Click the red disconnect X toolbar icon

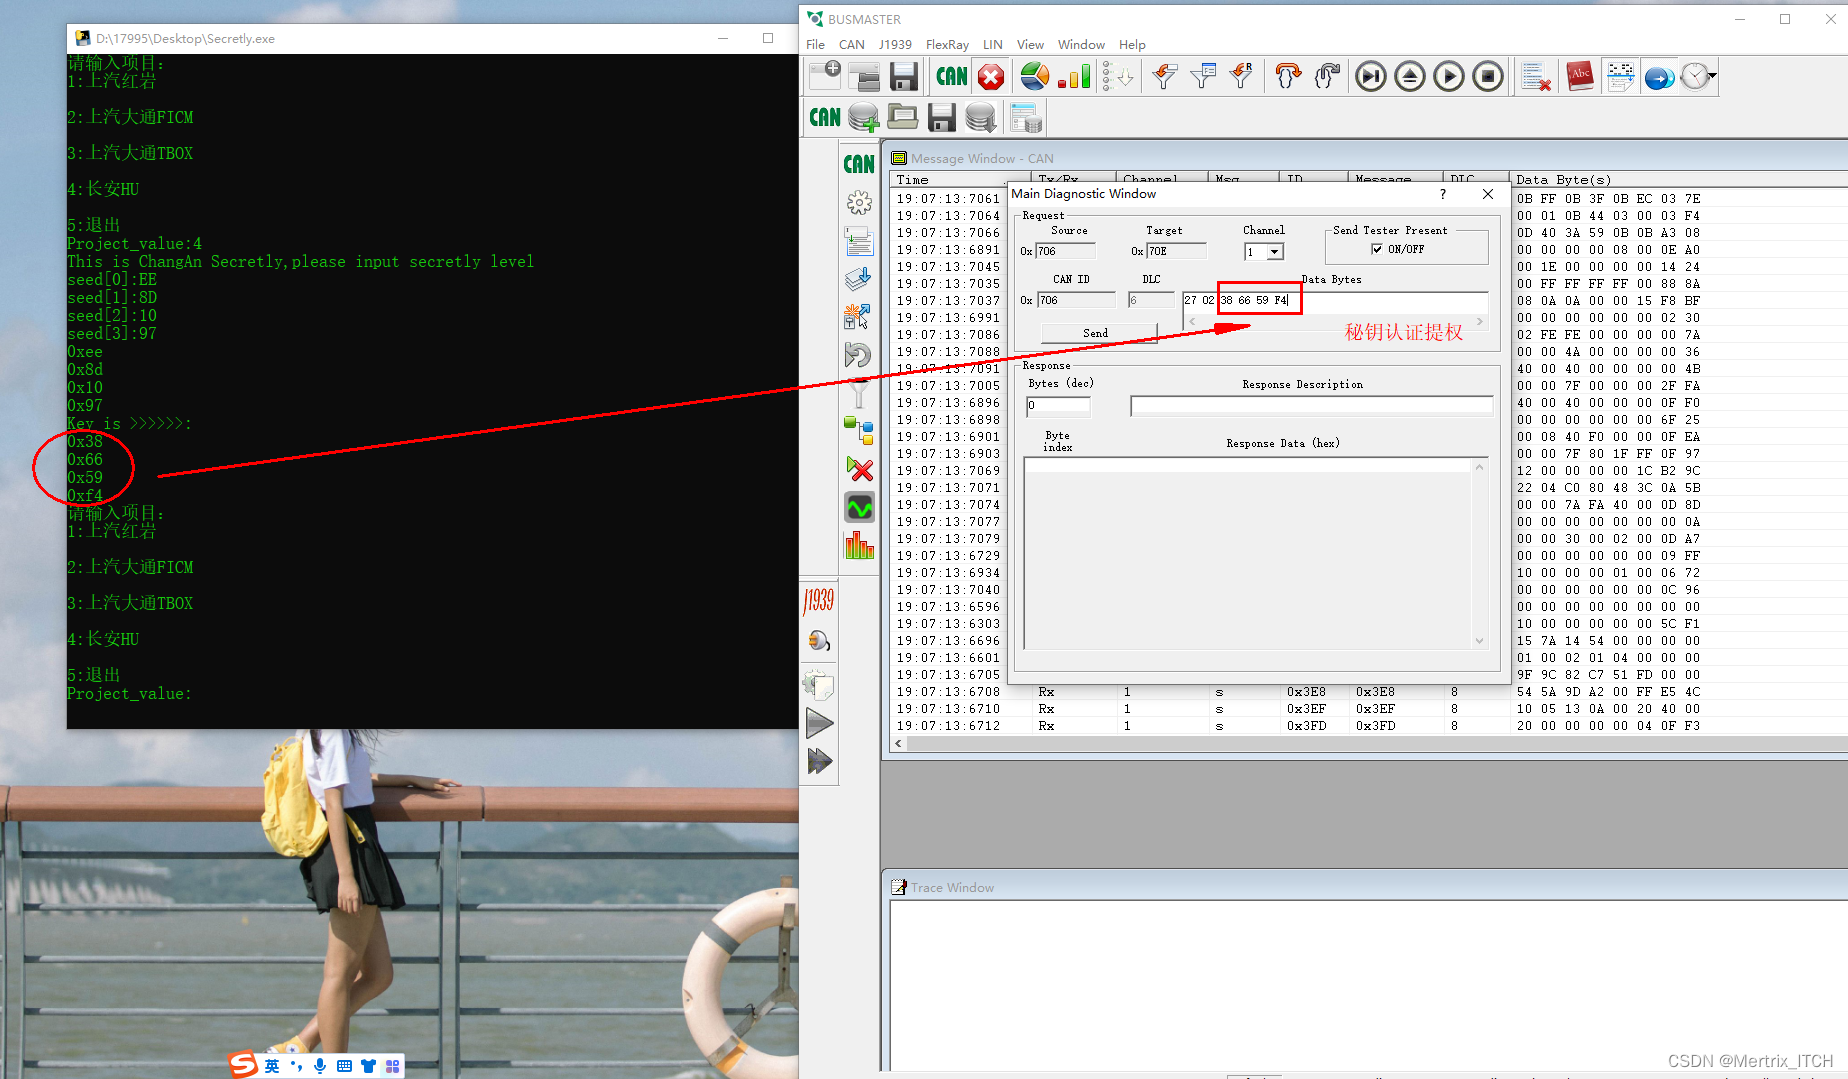point(990,77)
